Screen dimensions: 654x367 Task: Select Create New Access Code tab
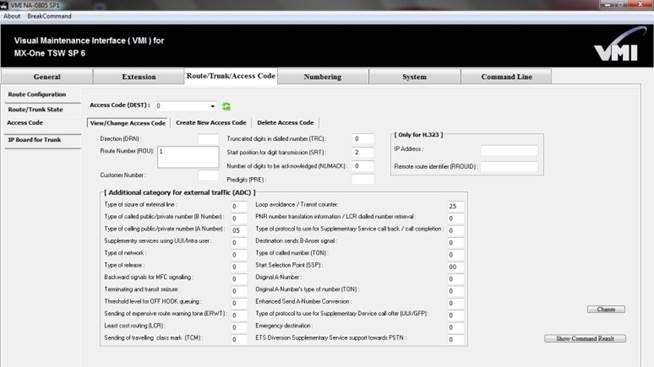[211, 123]
